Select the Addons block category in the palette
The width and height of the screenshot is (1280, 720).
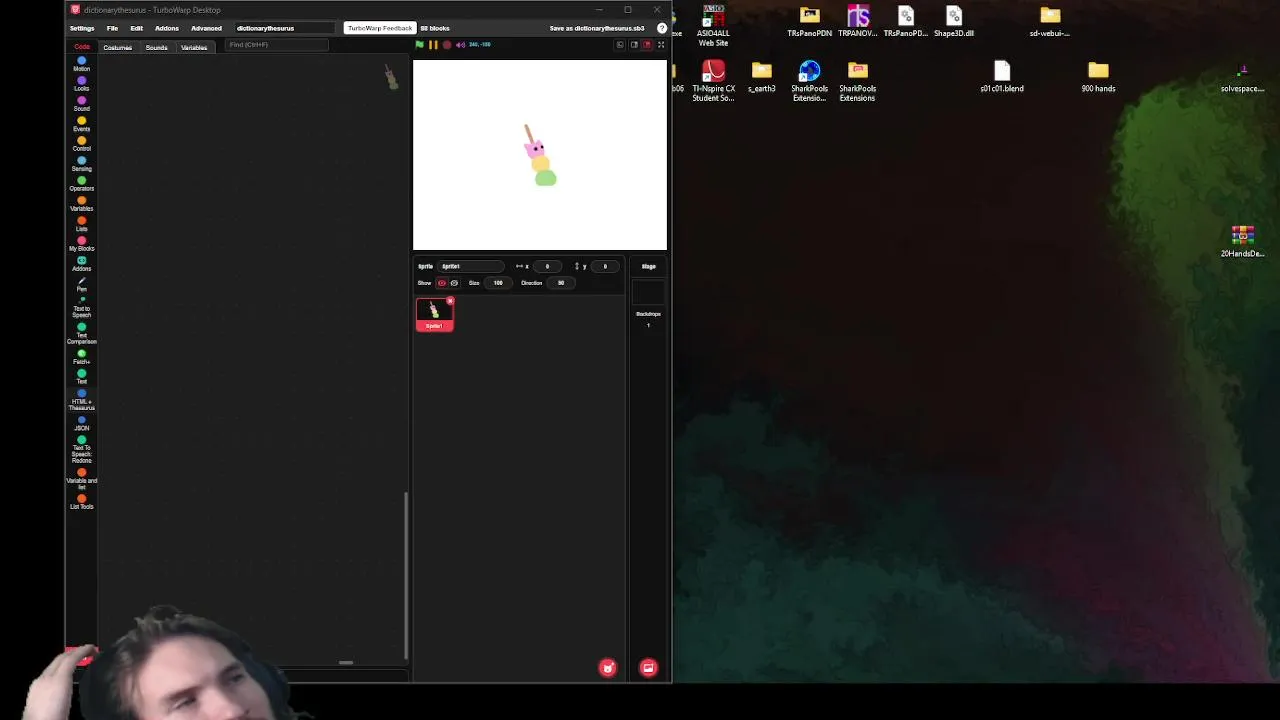81,264
